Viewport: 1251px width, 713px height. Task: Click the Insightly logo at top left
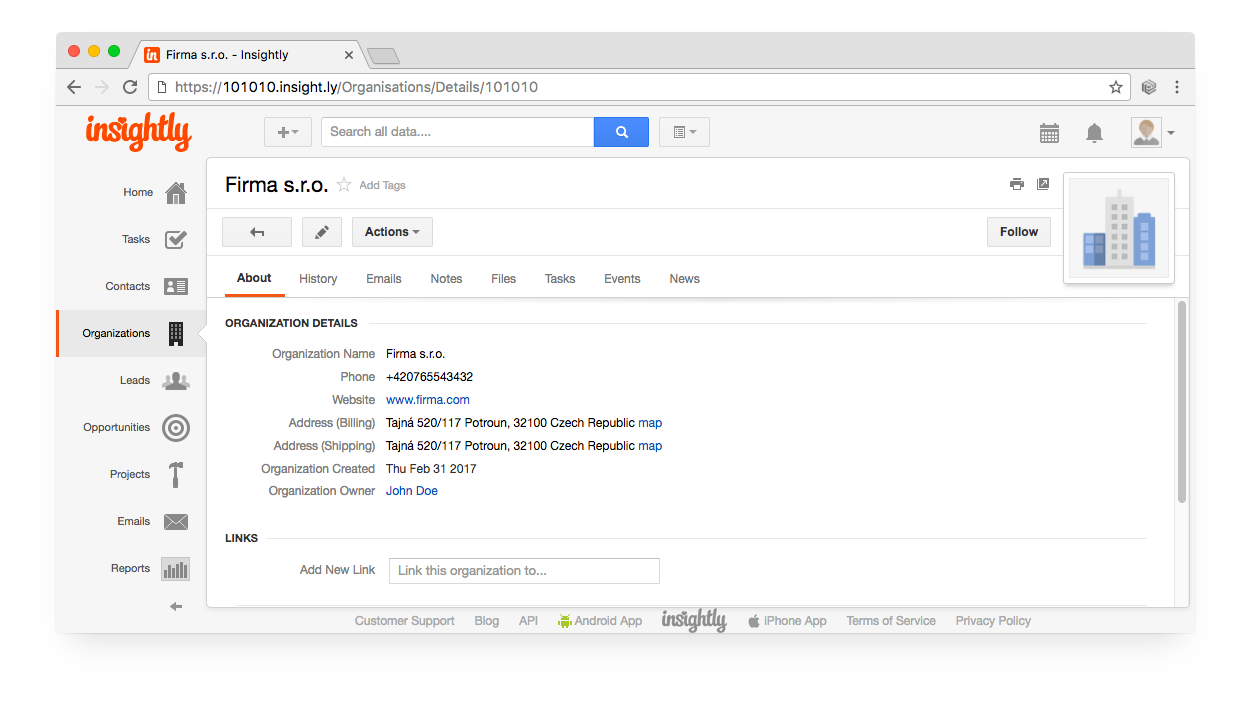tap(138, 132)
